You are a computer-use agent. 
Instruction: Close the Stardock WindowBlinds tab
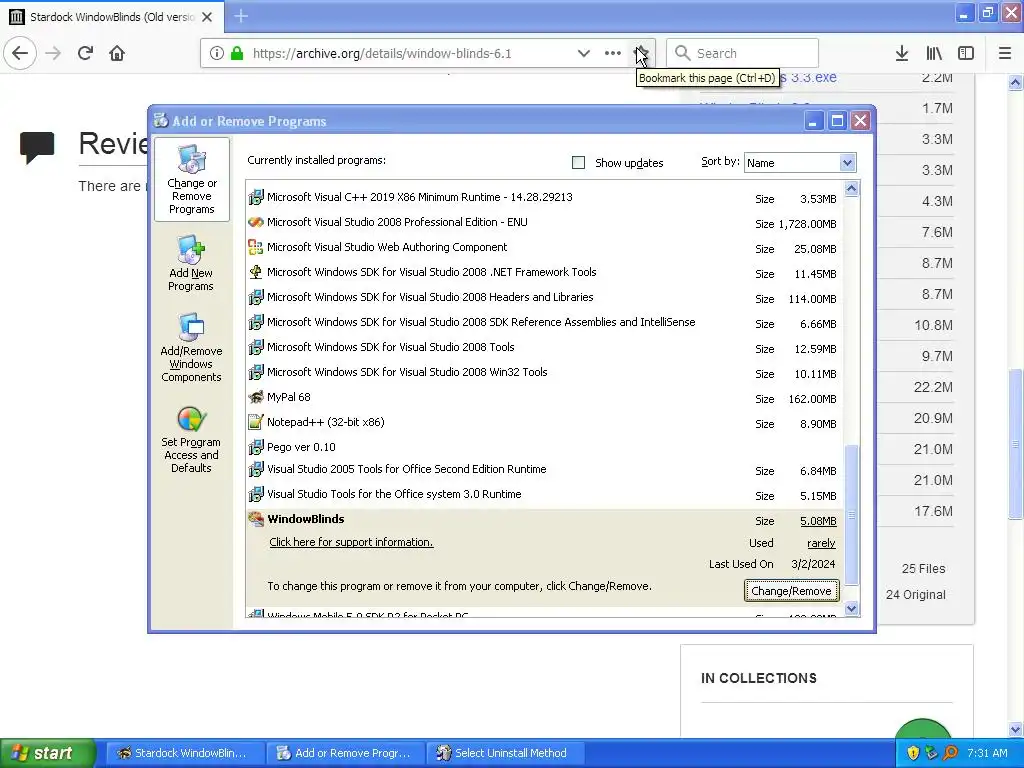click(207, 17)
